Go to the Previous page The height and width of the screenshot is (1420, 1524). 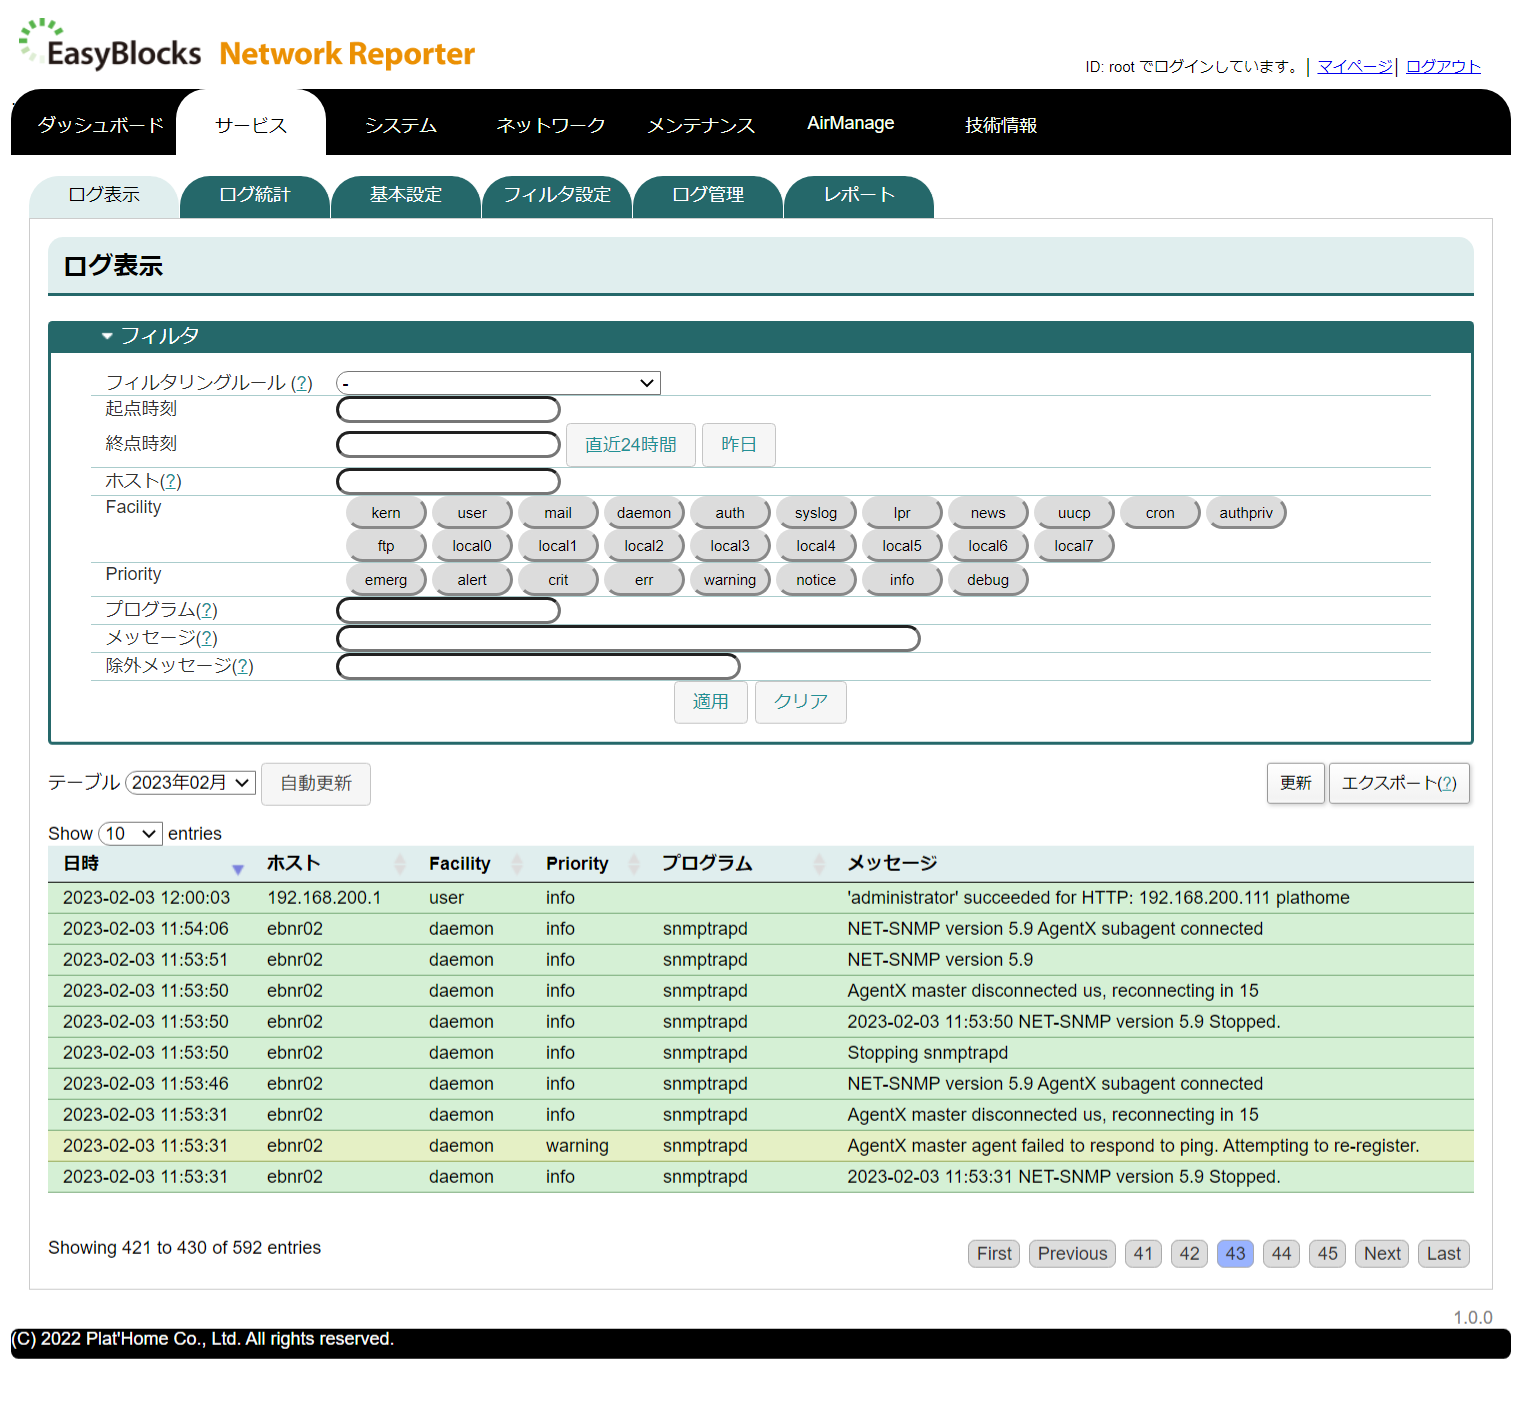(x=1072, y=1254)
